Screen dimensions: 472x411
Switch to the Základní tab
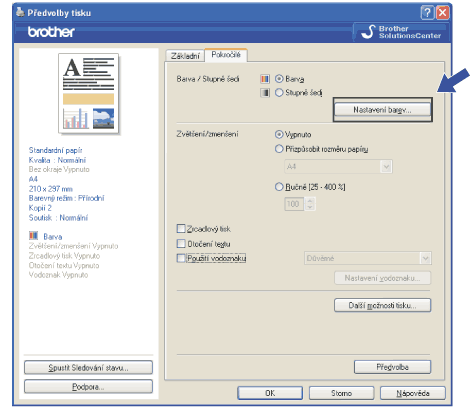(185, 56)
